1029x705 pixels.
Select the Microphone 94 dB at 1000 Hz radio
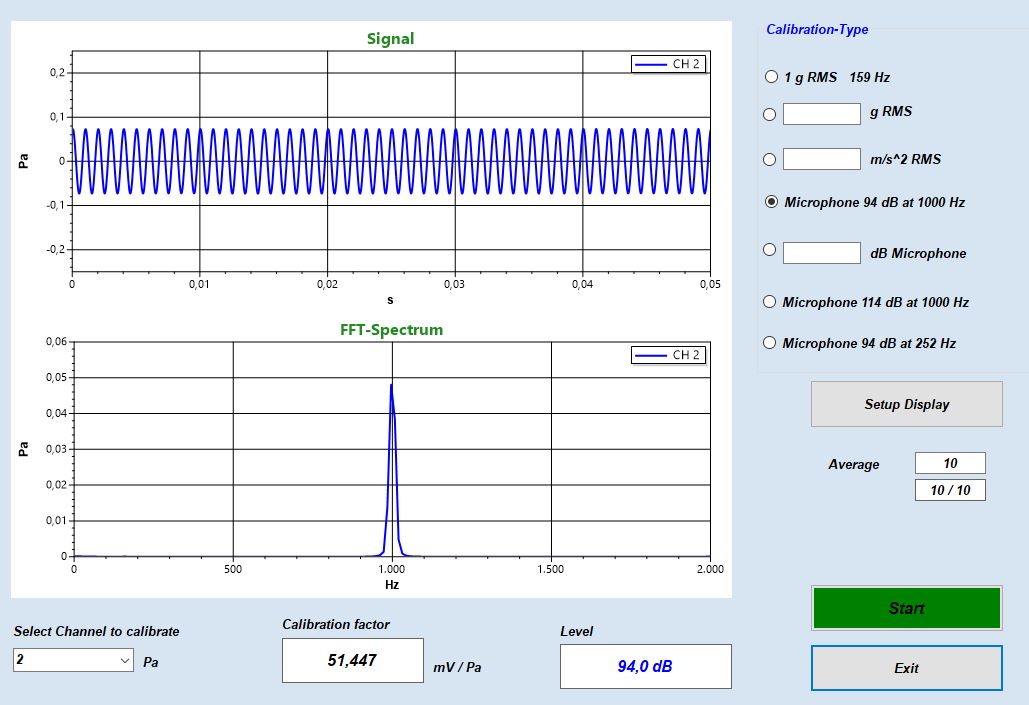point(770,202)
